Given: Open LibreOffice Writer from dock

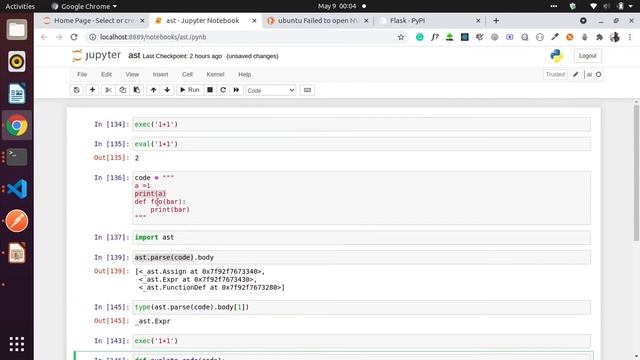Looking at the screenshot, I should [x=17, y=93].
